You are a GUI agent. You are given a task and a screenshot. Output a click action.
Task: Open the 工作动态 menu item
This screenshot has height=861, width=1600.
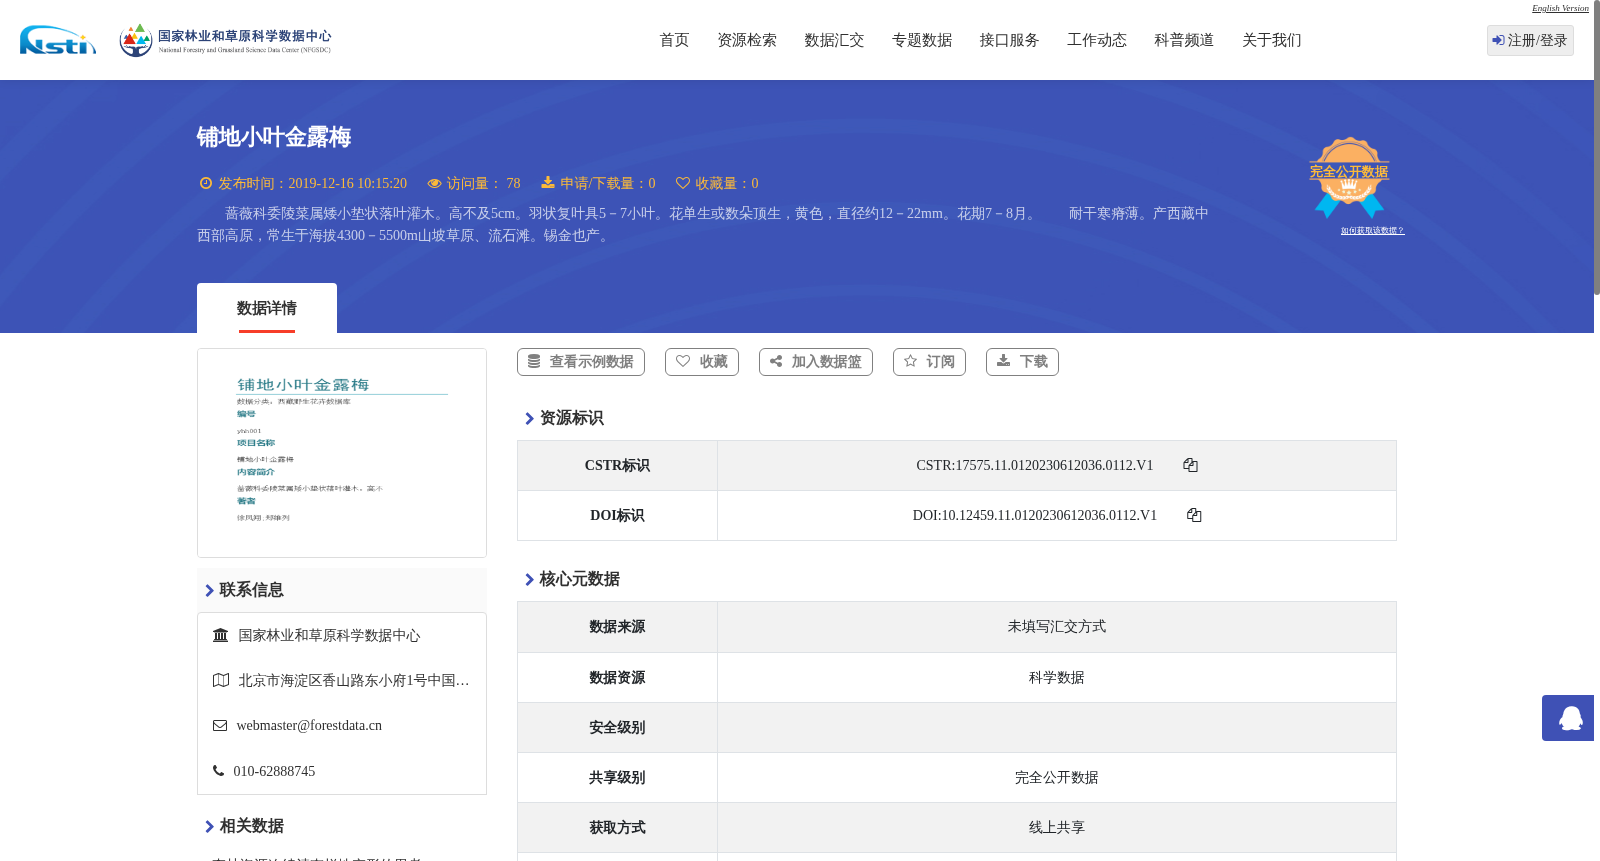point(1097,40)
